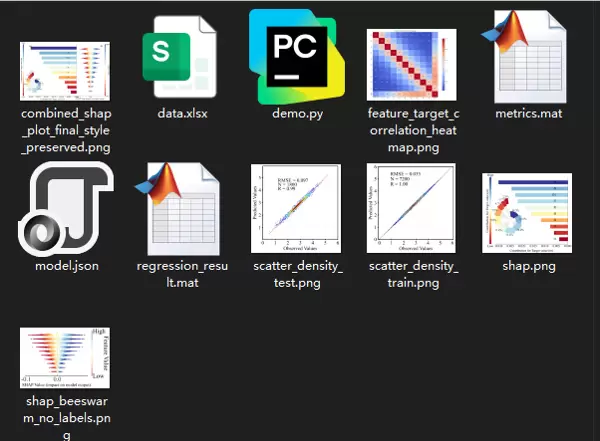Click the "data.xlsx" filename label
This screenshot has height=441, width=600.
click(181, 114)
